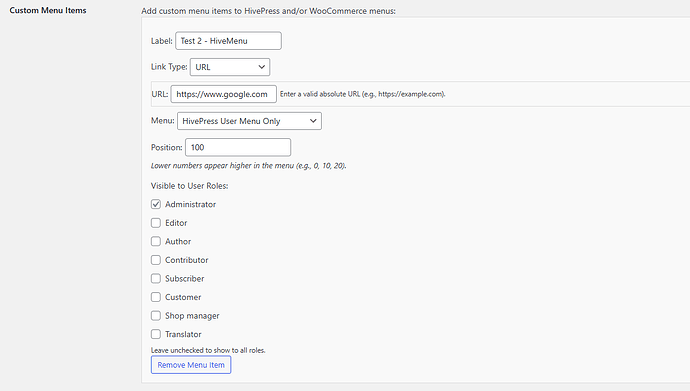Open the Menu dropdown showing HivePress User Menu Only

tap(249, 121)
